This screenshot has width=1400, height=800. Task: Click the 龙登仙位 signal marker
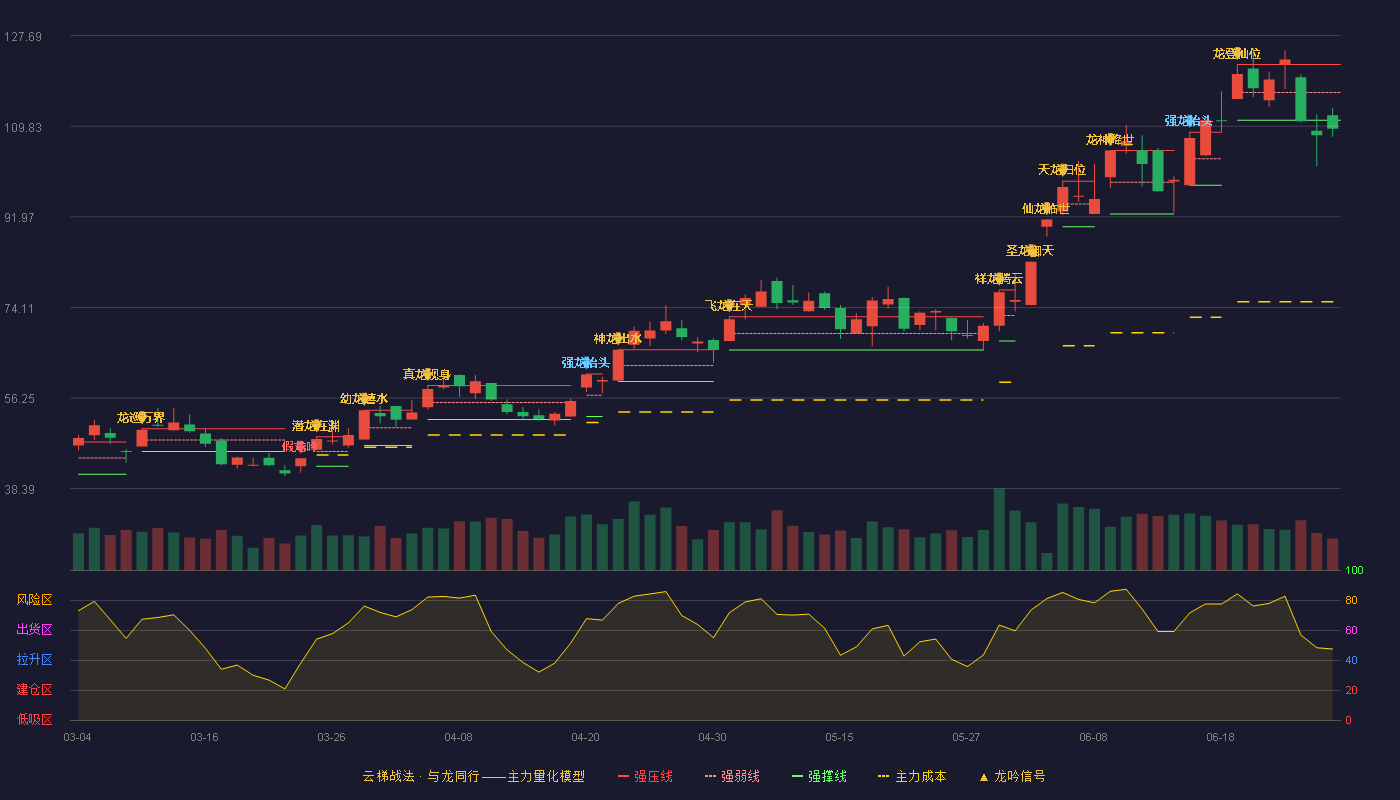point(1237,53)
